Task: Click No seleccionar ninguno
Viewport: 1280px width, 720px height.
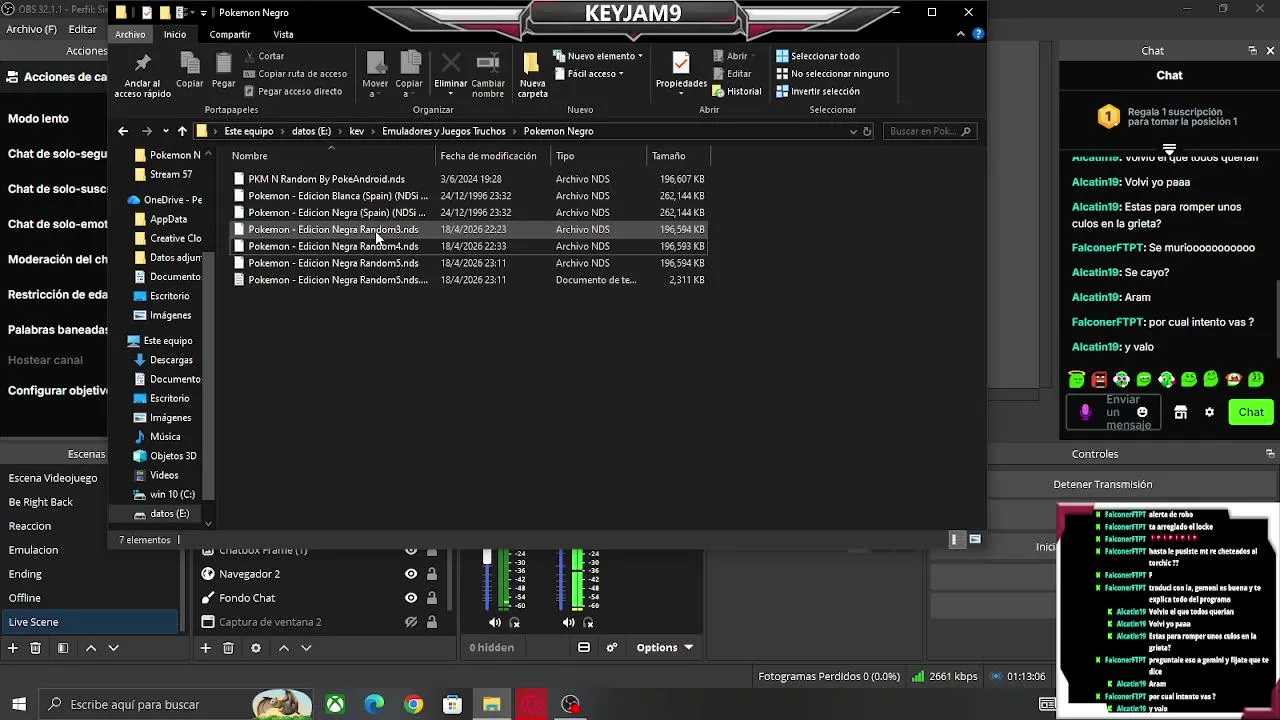Action: tap(832, 74)
